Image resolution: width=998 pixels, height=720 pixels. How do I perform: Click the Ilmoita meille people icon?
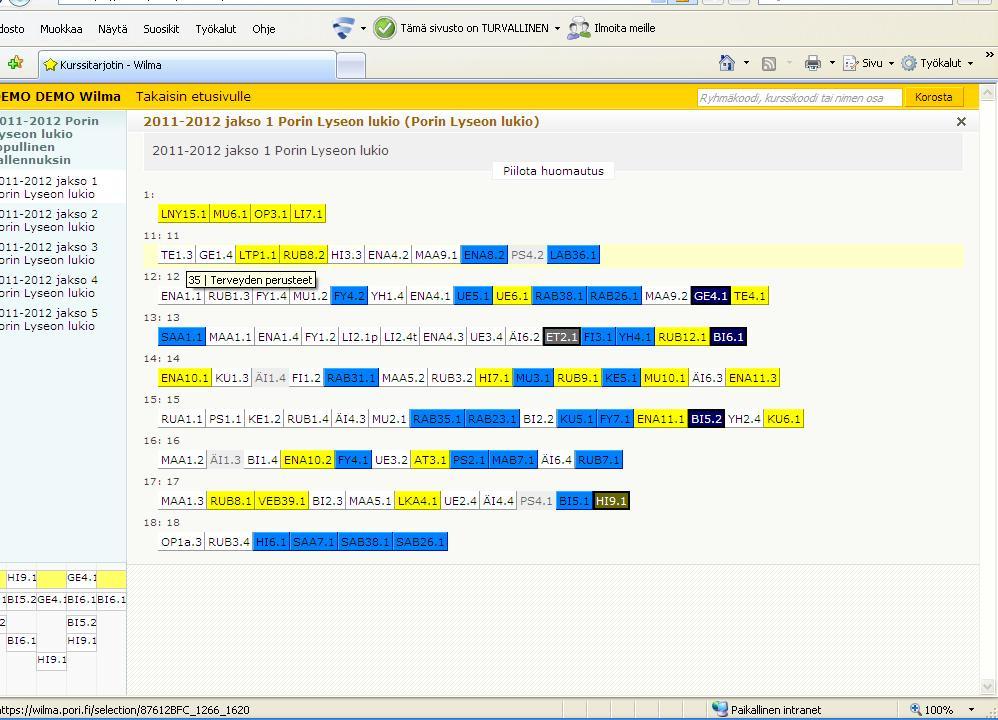pyautogui.click(x=579, y=29)
